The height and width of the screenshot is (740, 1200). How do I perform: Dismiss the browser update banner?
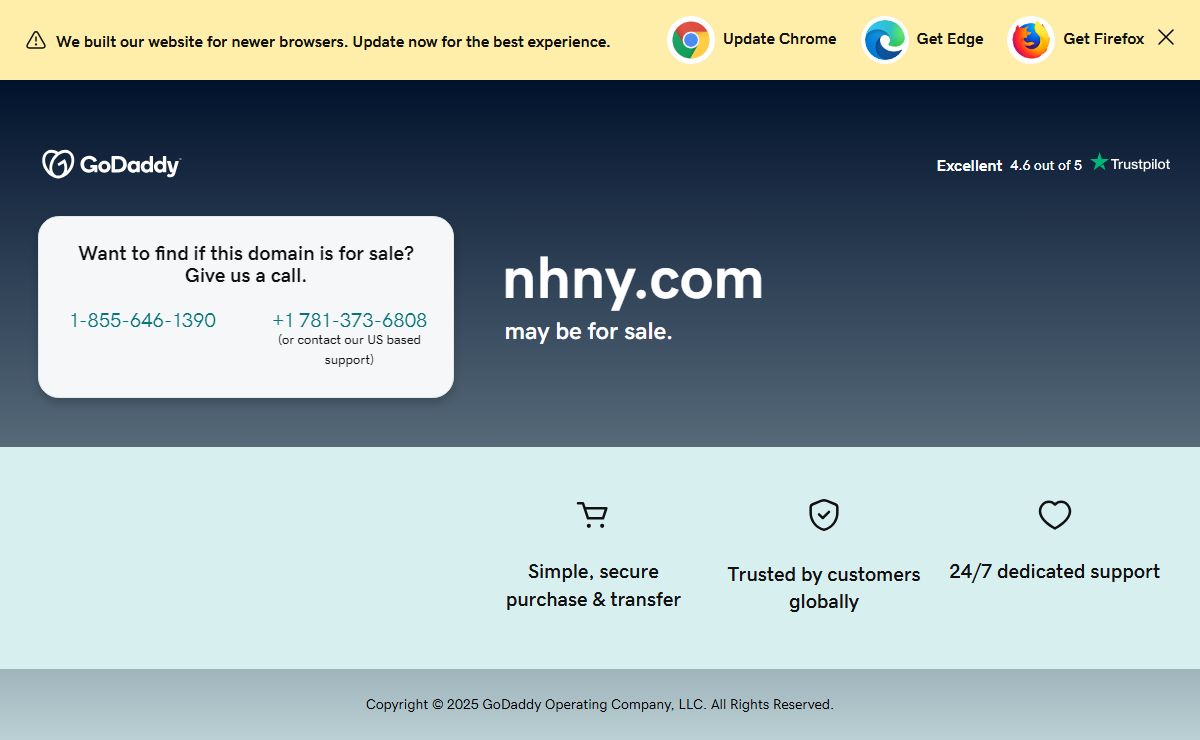[x=1166, y=37]
